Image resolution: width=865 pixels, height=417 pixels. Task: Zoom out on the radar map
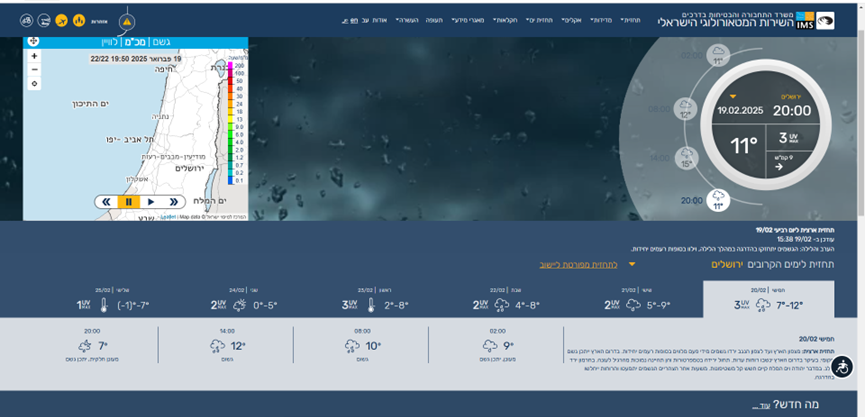click(x=34, y=70)
